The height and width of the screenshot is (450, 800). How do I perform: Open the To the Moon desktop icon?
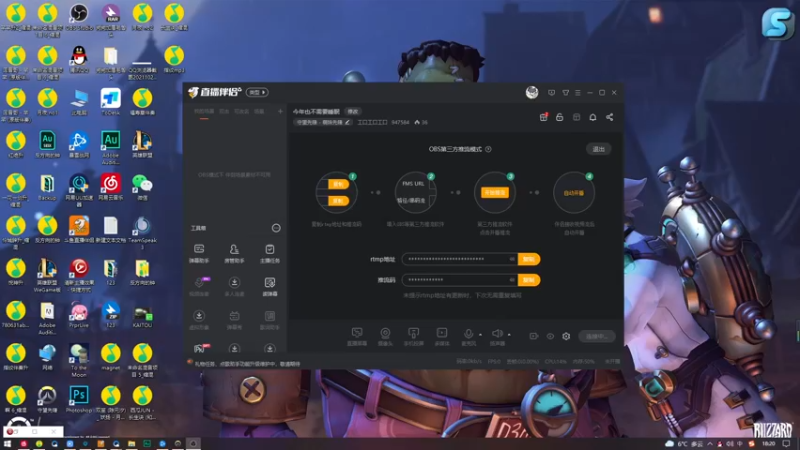point(79,360)
